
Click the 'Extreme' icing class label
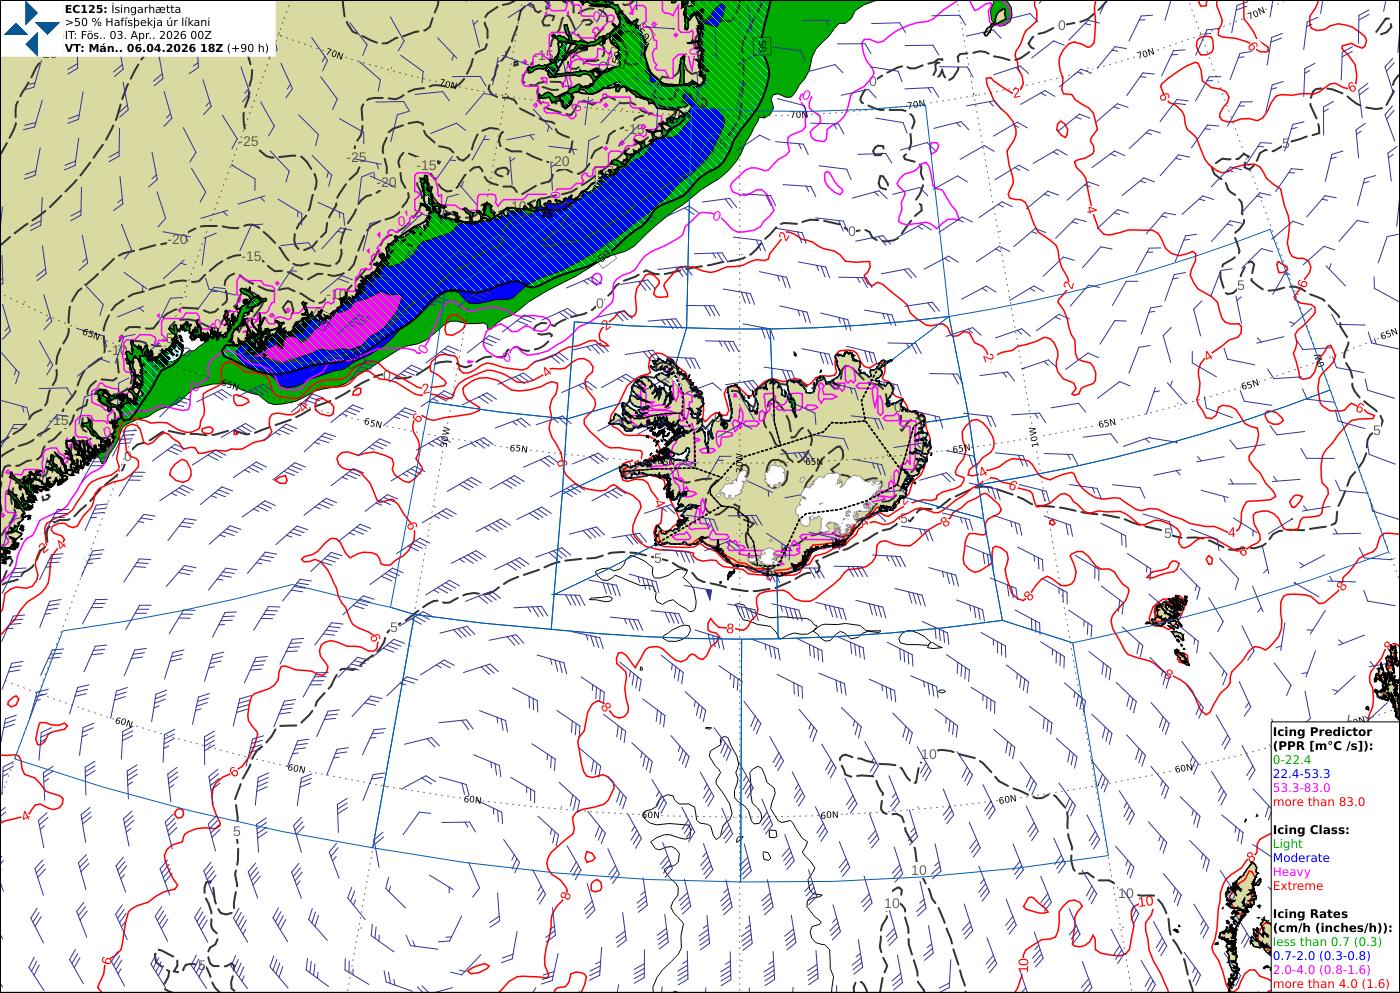1297,886
